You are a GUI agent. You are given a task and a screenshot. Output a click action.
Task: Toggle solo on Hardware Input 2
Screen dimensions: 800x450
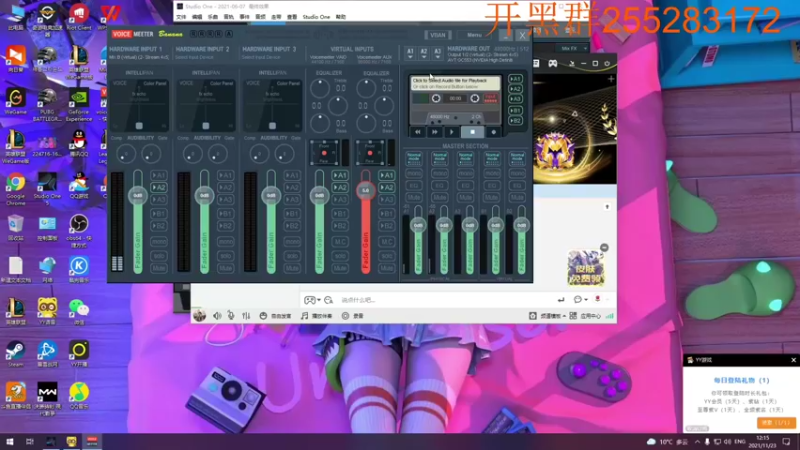pos(226,256)
